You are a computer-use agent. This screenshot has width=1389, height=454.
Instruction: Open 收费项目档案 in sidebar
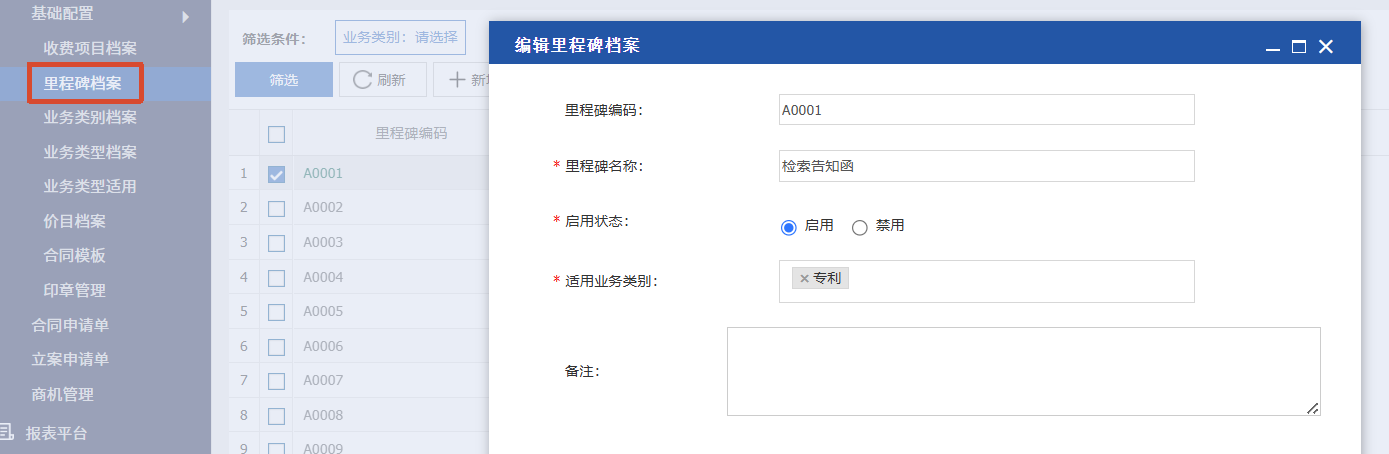click(x=90, y=48)
